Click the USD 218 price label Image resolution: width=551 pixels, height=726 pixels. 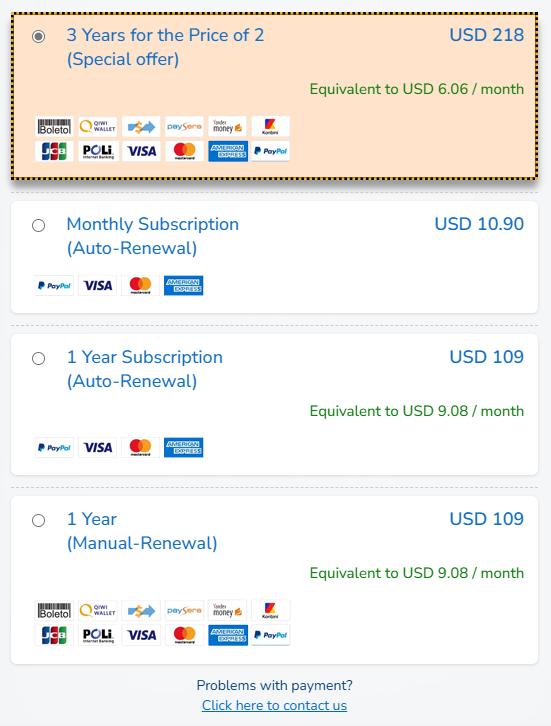pyautogui.click(x=487, y=35)
